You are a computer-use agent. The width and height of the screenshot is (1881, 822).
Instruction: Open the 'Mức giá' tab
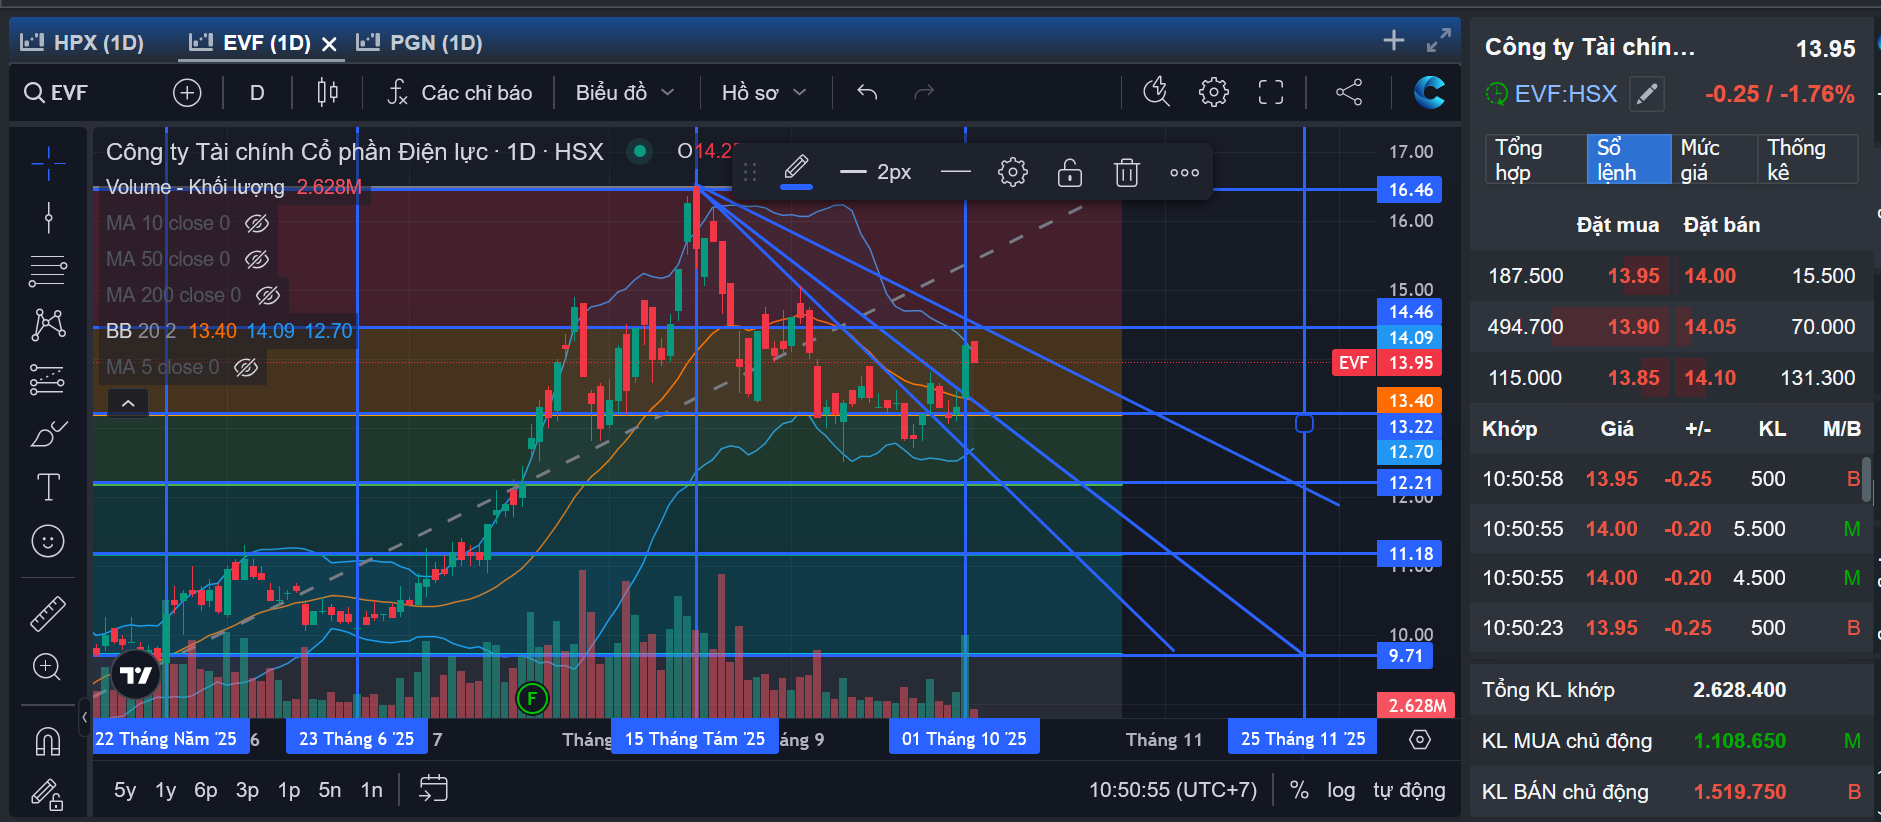point(1714,160)
